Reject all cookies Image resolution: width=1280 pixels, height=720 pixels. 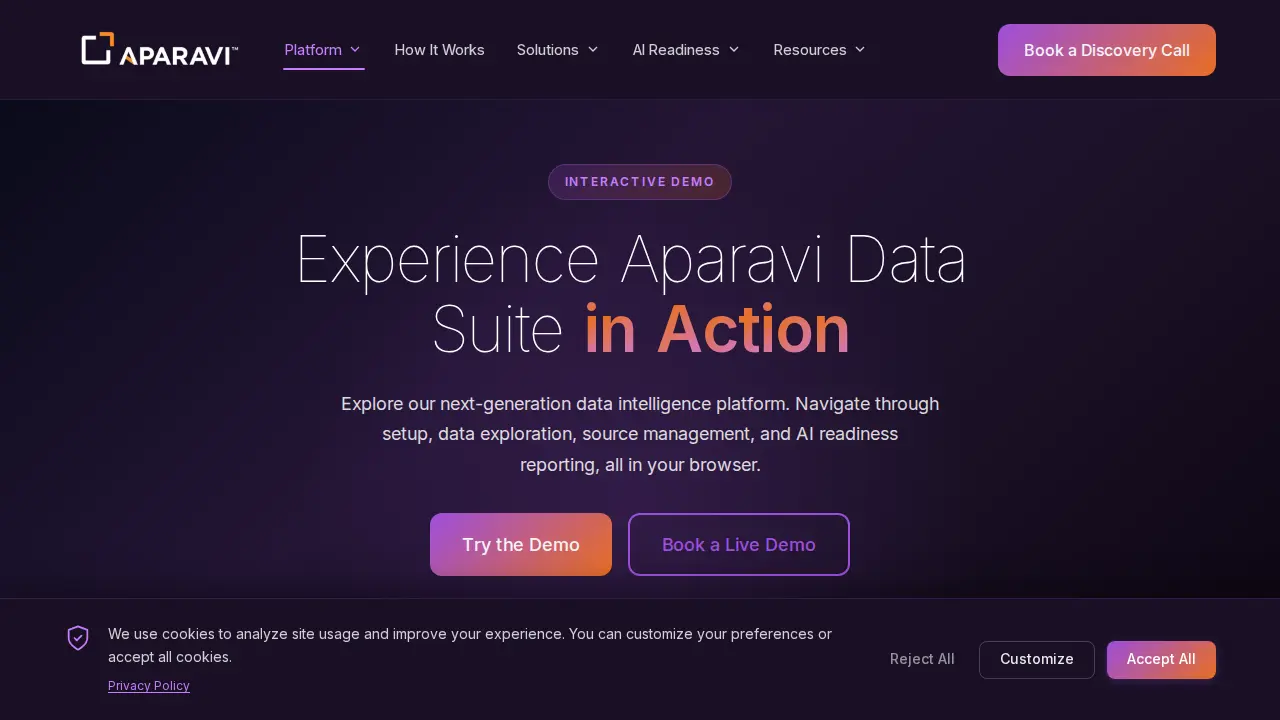click(922, 659)
